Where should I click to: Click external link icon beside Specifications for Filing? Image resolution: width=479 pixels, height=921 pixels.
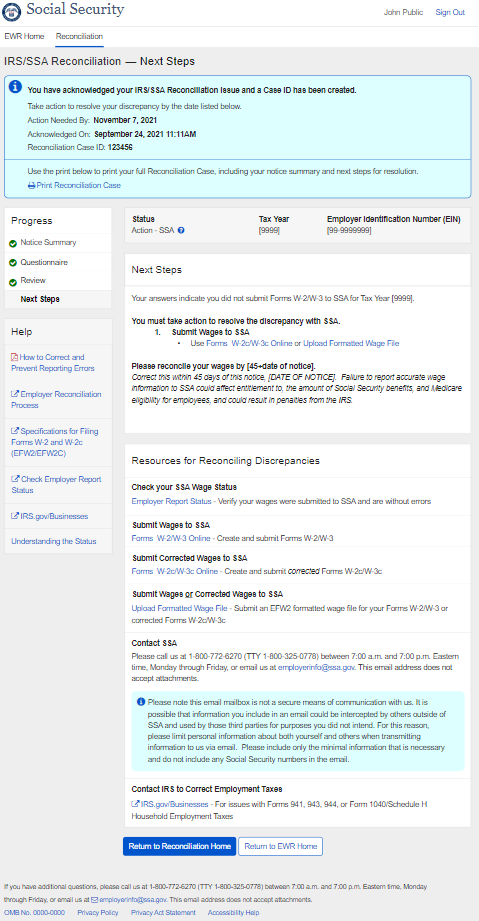coord(15,431)
